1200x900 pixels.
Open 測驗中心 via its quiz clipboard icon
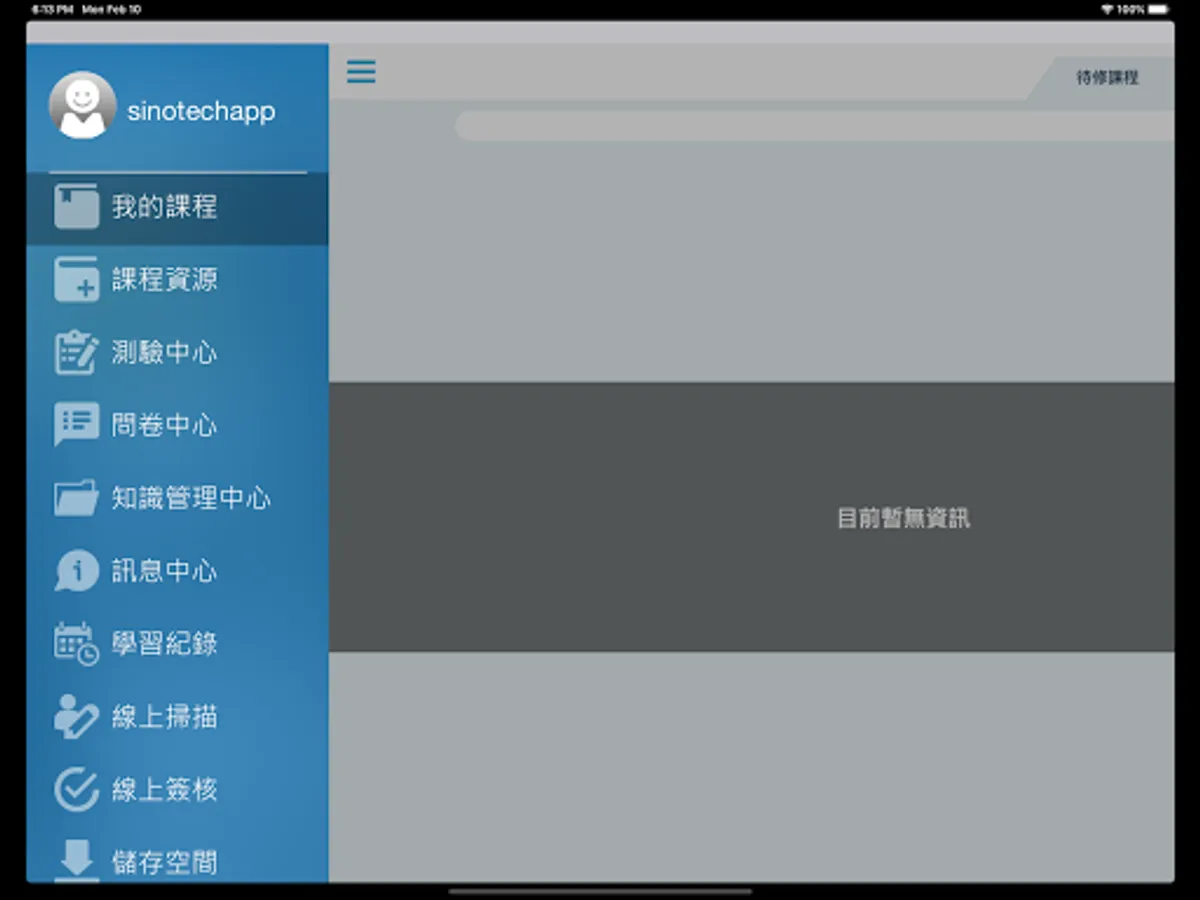point(76,352)
